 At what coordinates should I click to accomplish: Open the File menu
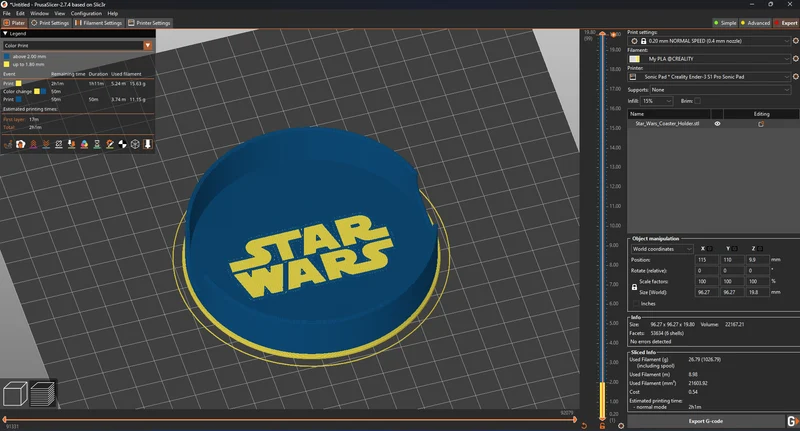(7, 13)
